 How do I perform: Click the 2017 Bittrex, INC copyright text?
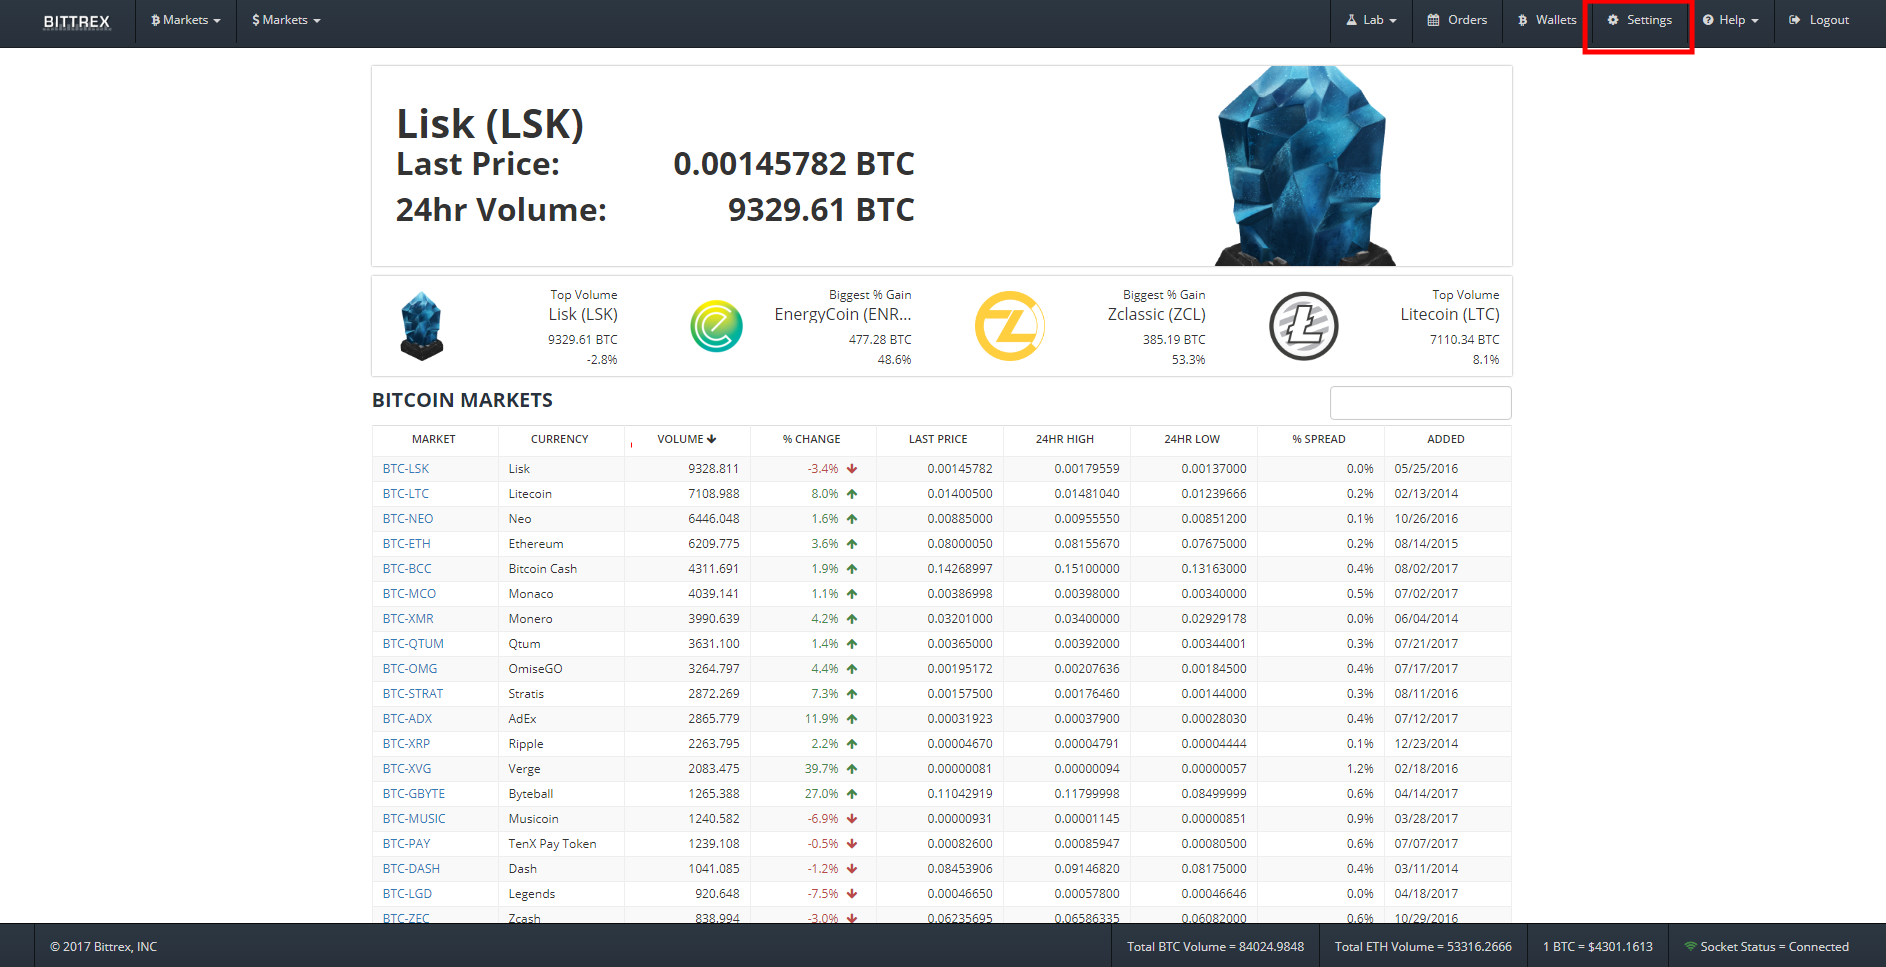pos(104,946)
